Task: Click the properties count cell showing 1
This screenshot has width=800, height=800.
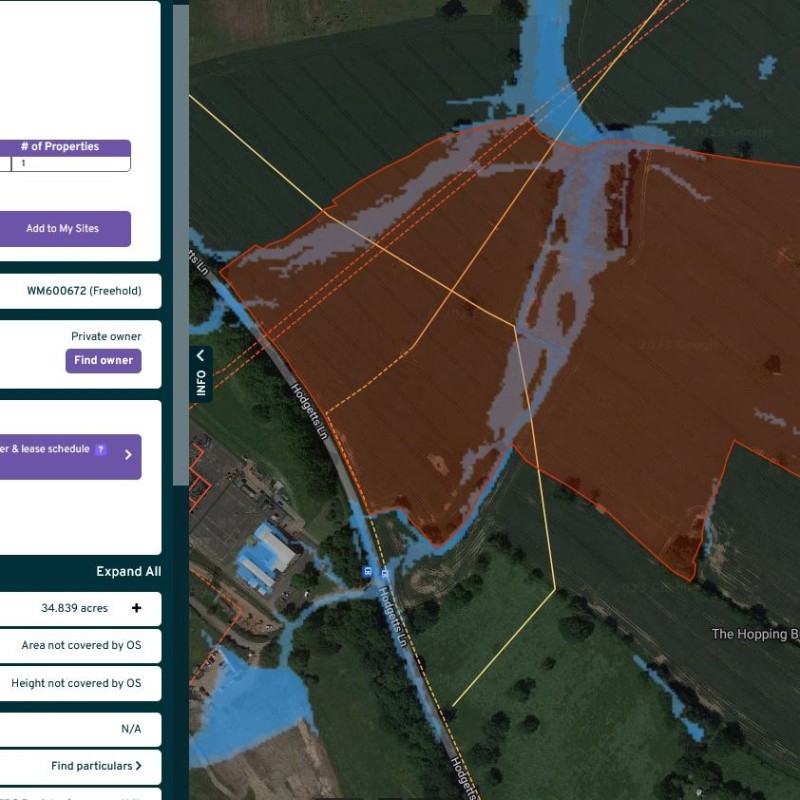Action: 70,163
